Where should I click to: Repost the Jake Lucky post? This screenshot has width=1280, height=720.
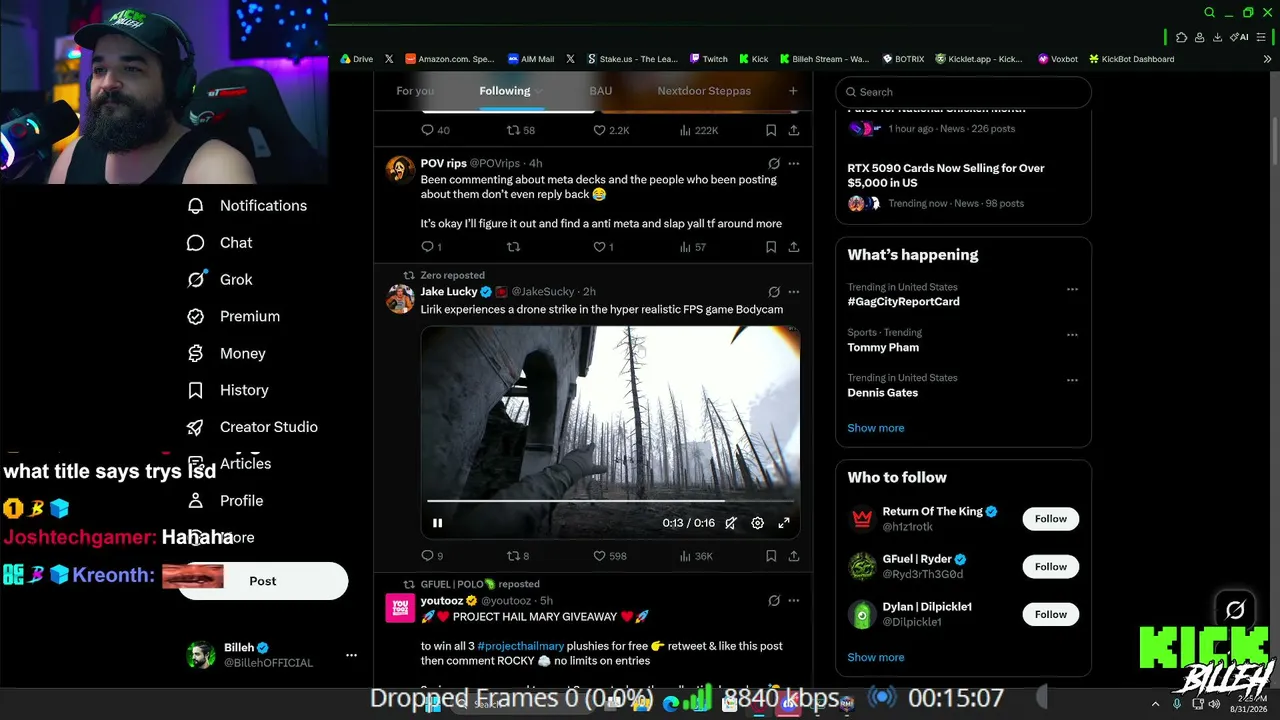[x=514, y=556]
